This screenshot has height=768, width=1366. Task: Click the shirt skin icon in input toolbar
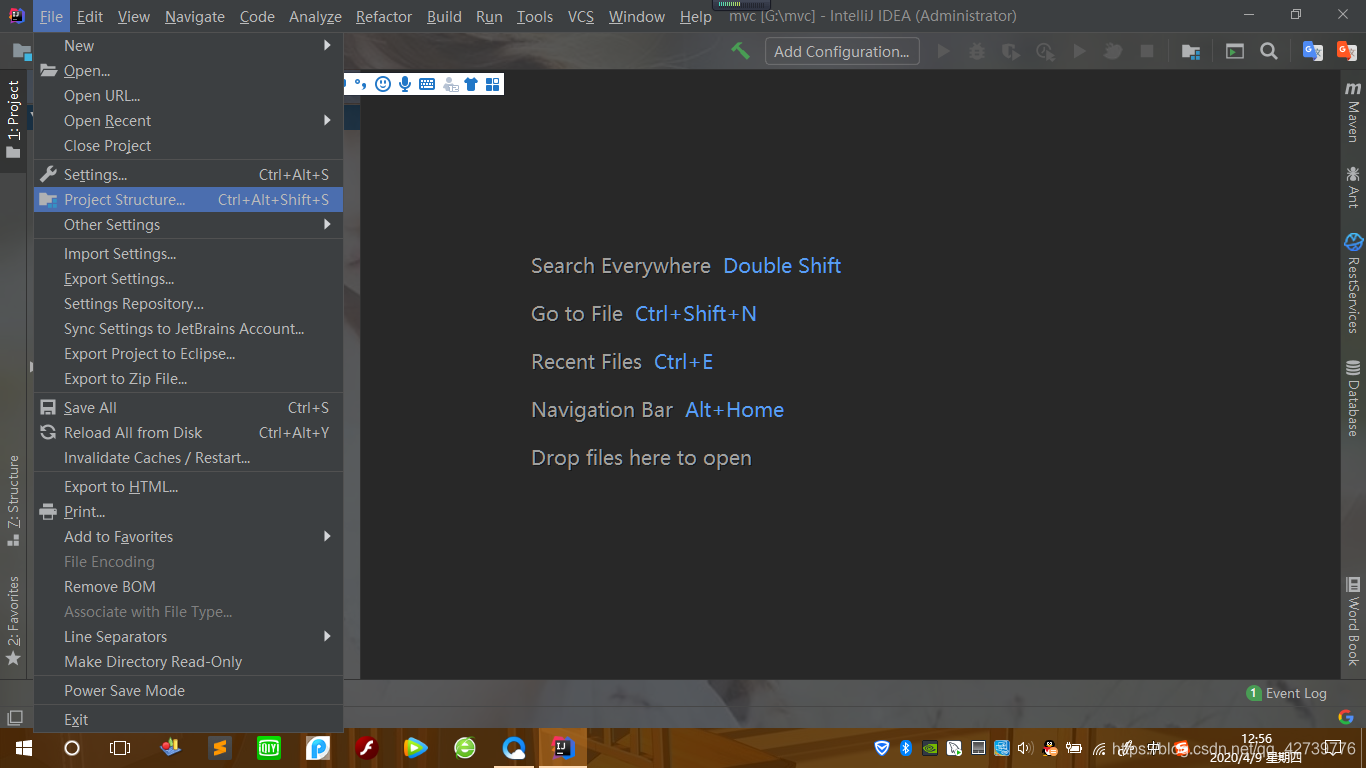pyautogui.click(x=471, y=84)
